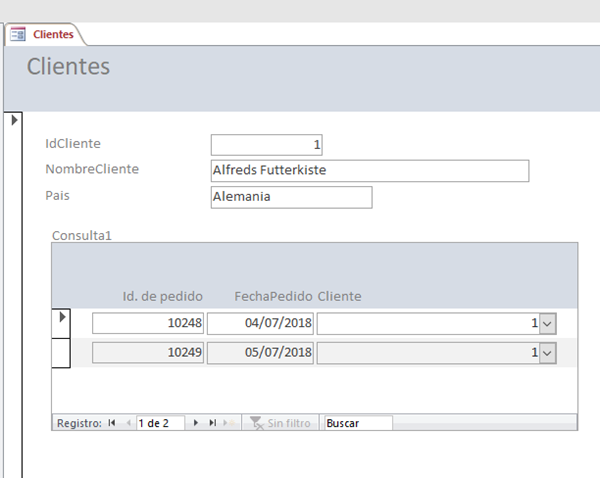This screenshot has width=600, height=478.
Task: Click the Pais field containing Alemania
Action: point(290,197)
